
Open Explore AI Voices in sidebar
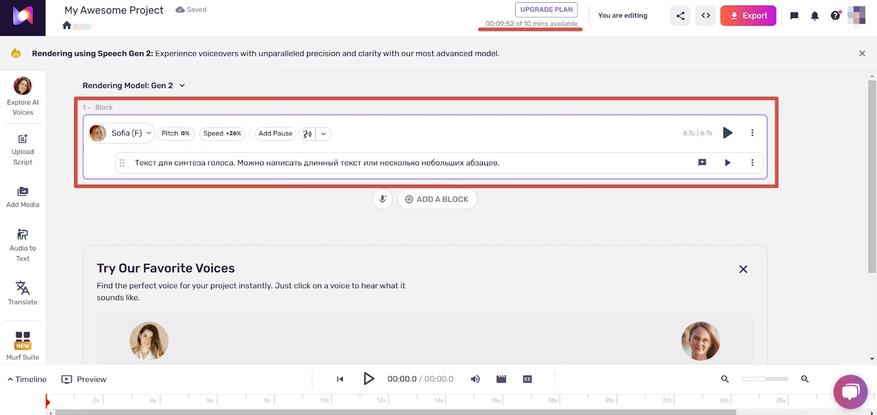pyautogui.click(x=23, y=96)
